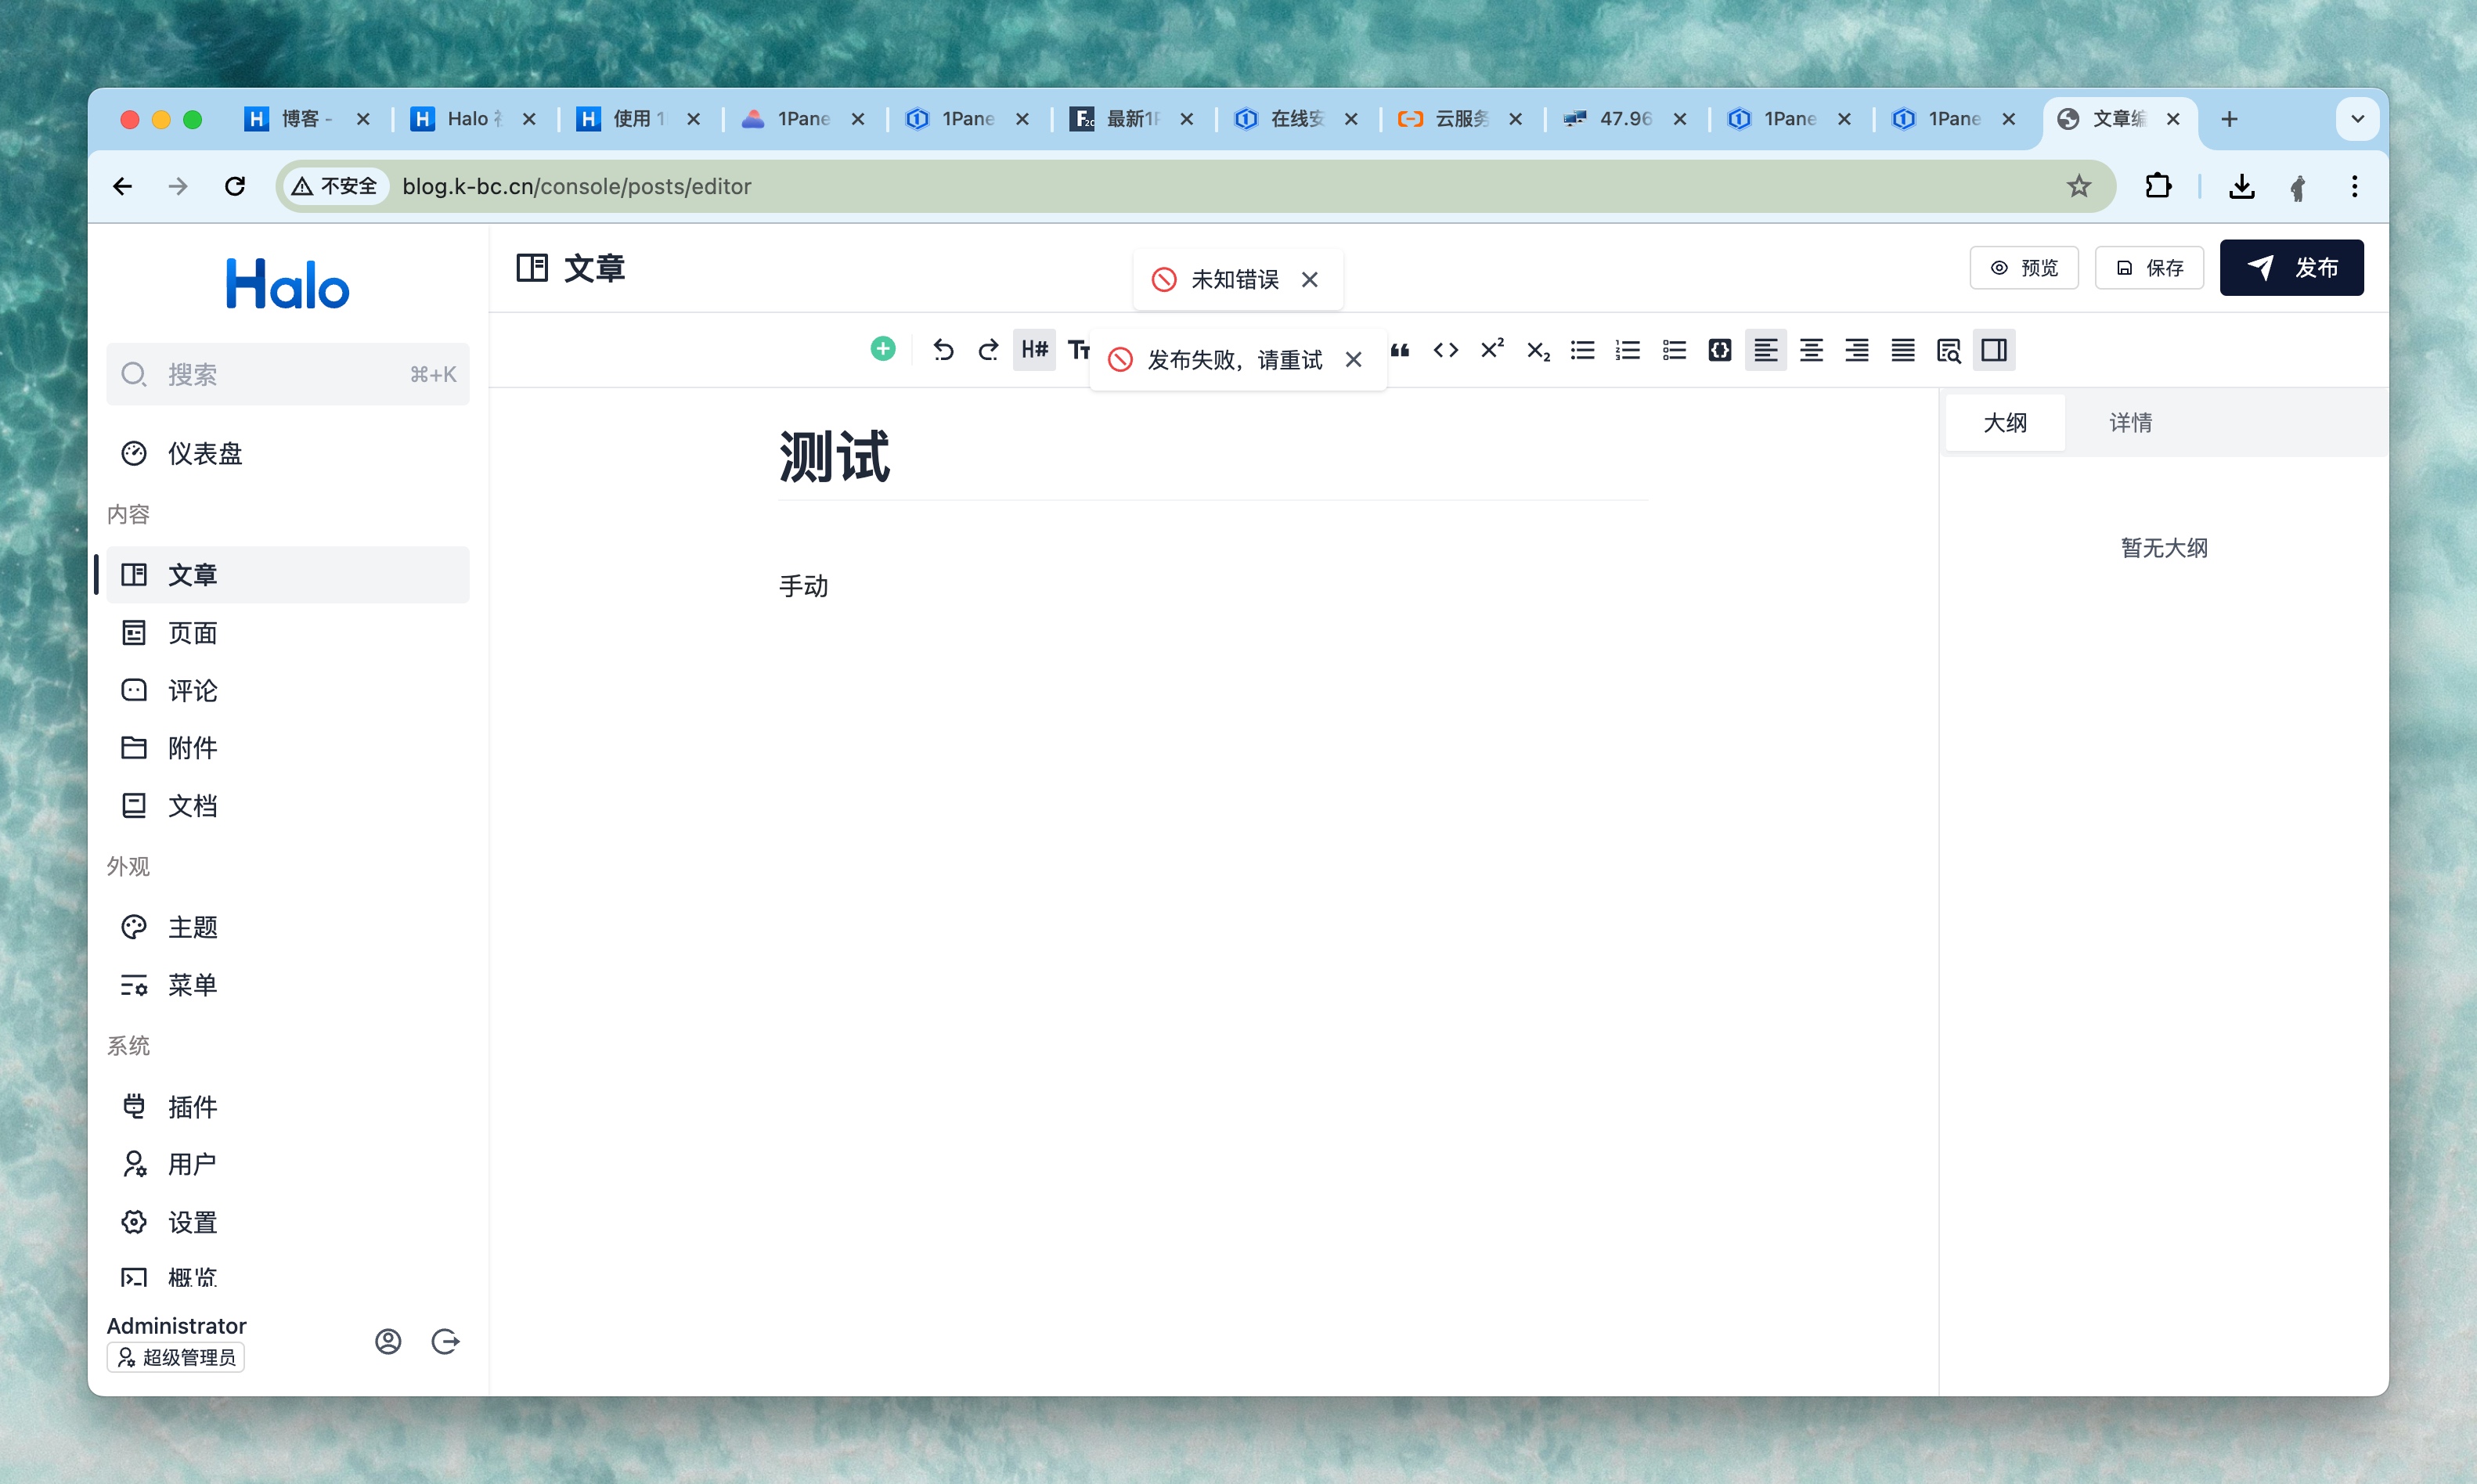Toggle inline code formatting icon

1445,350
